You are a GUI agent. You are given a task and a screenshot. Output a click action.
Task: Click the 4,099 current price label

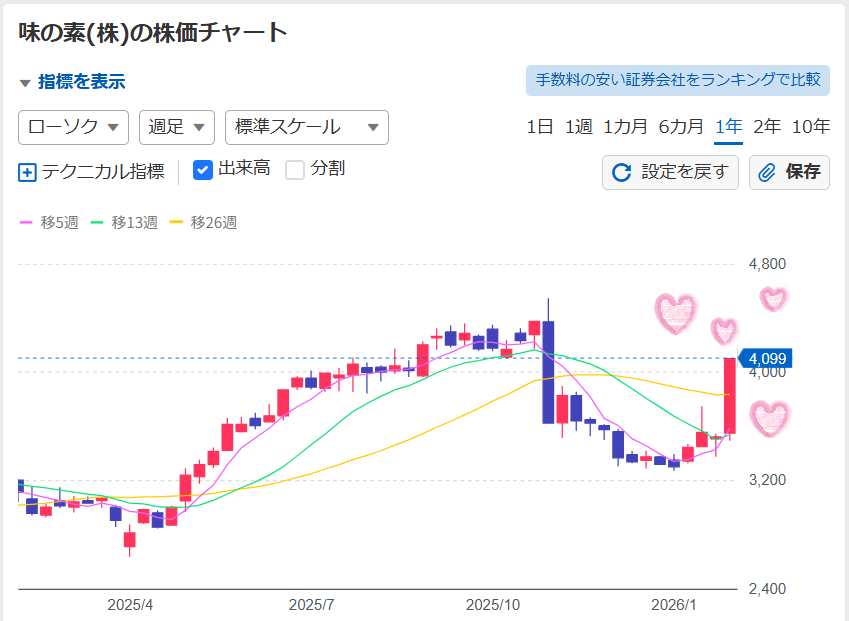pyautogui.click(x=766, y=358)
